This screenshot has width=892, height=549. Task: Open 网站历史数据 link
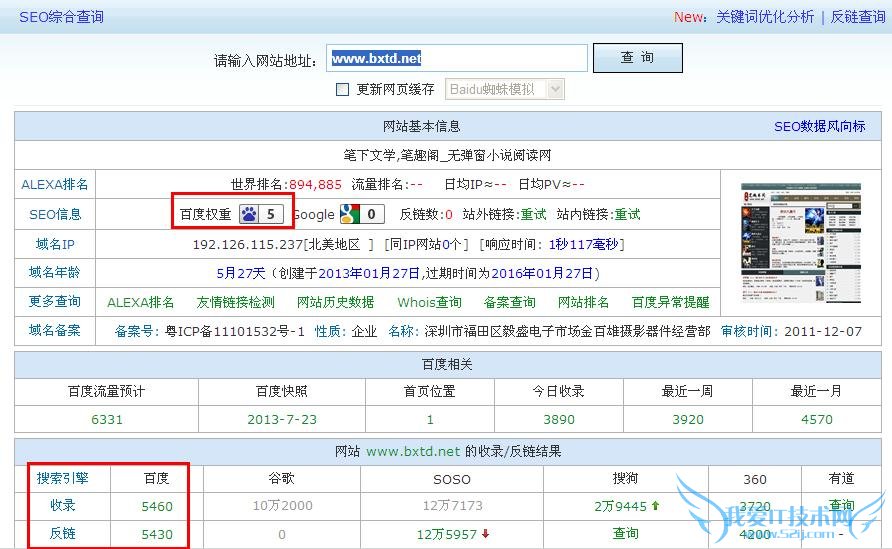(x=336, y=302)
